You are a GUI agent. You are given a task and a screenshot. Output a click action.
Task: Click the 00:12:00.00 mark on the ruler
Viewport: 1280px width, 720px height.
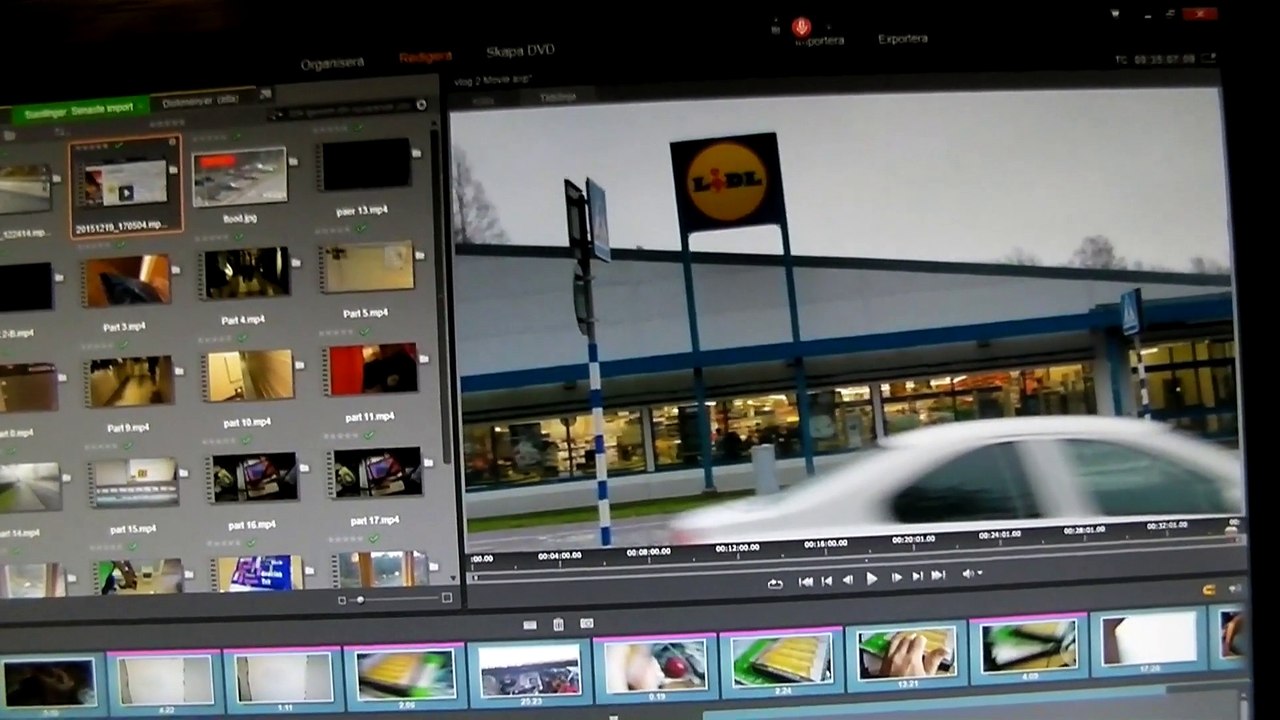point(738,548)
